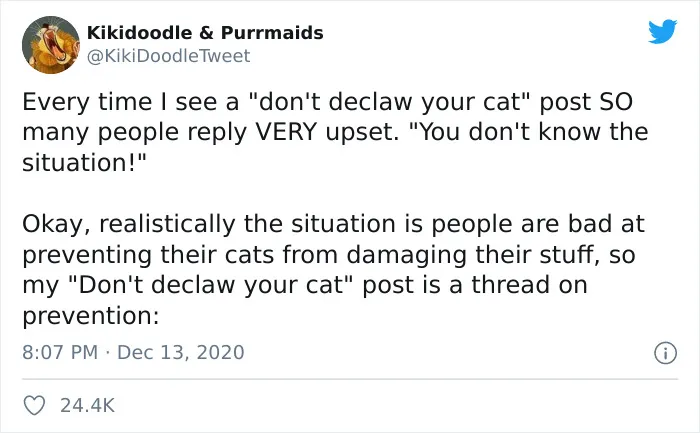
Task: Click the word "damaging" in the tweet text
Action: click(x=406, y=255)
